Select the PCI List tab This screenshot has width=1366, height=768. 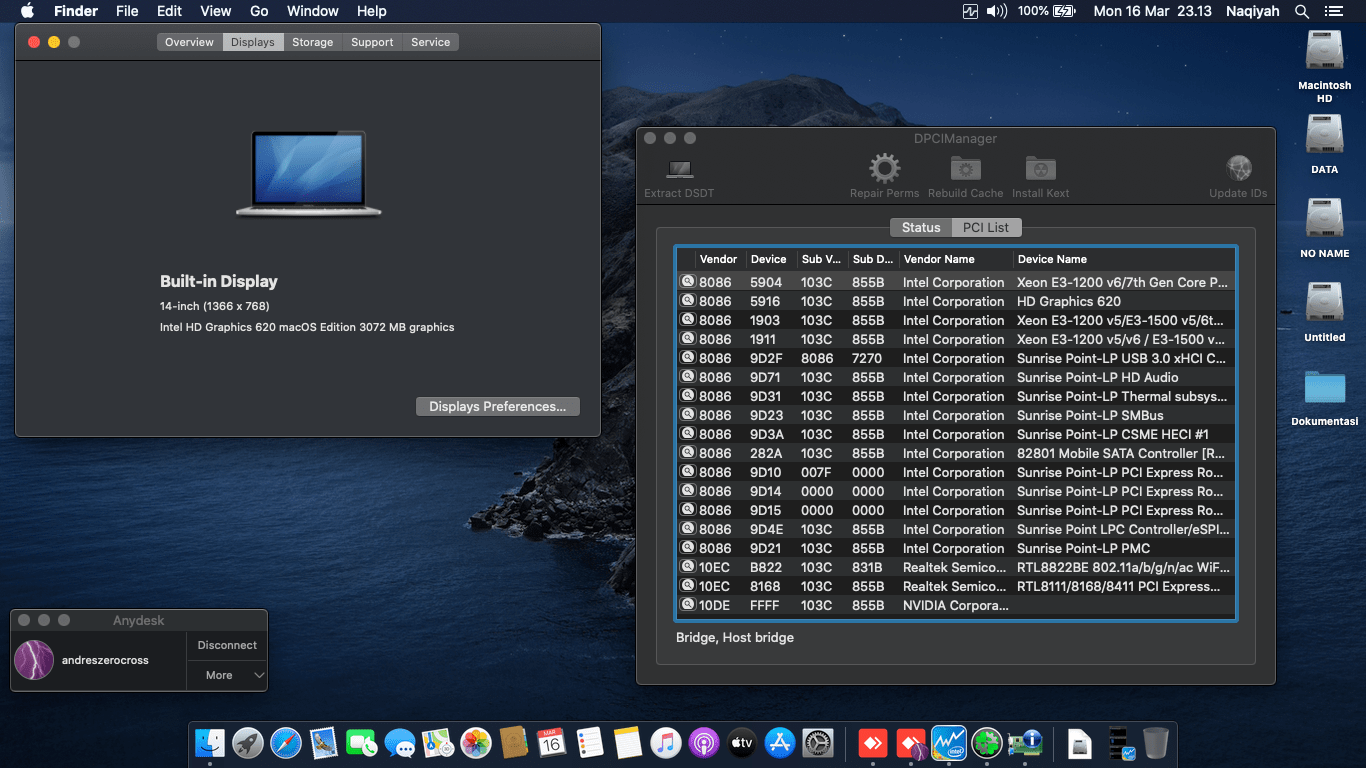986,227
